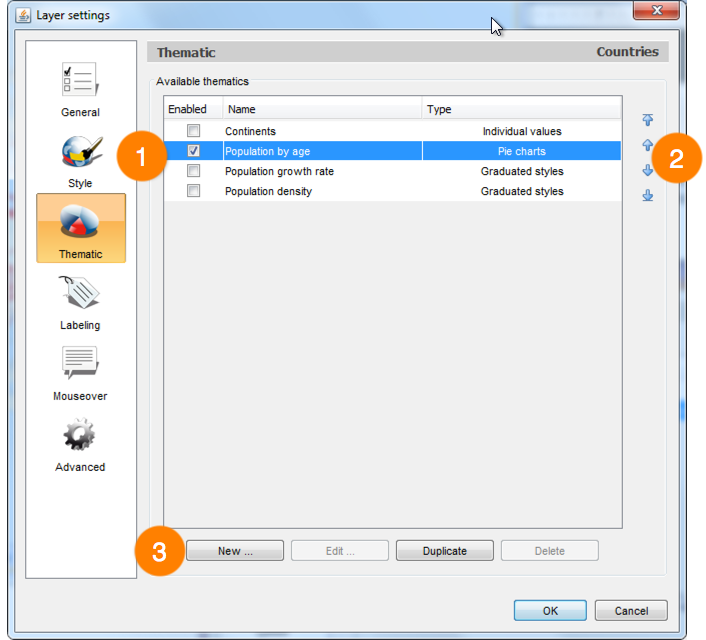Close the Layer settings window
Image resolution: width=706 pixels, height=640 pixels.
(656, 10)
